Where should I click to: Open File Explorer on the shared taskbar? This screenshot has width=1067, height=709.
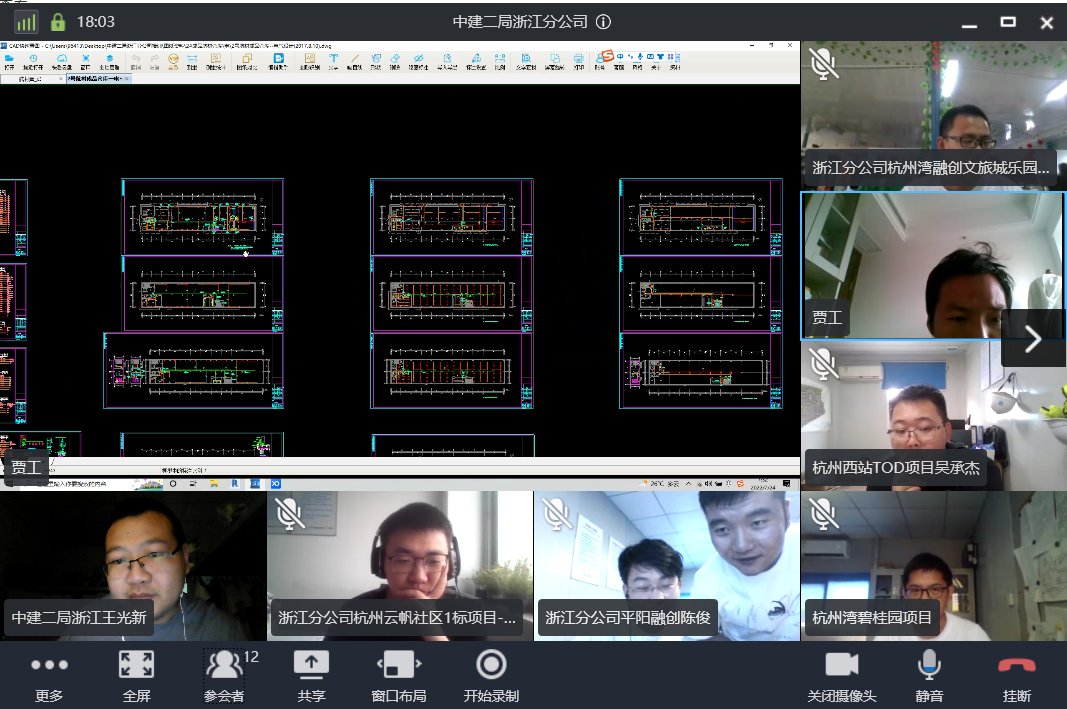point(214,484)
